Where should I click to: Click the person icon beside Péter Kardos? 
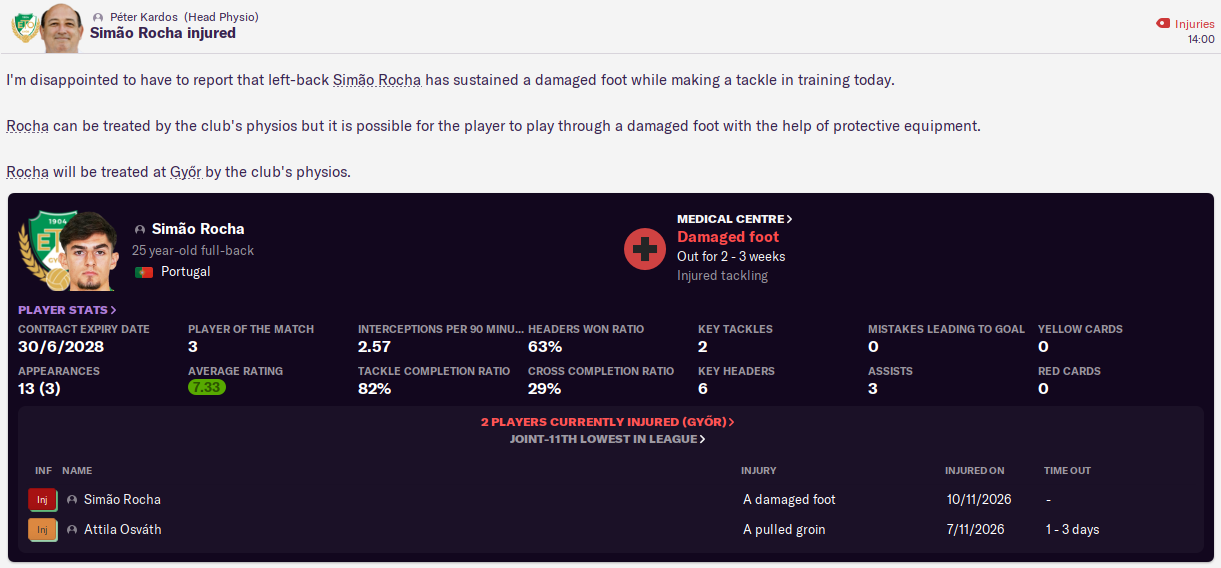point(97,17)
